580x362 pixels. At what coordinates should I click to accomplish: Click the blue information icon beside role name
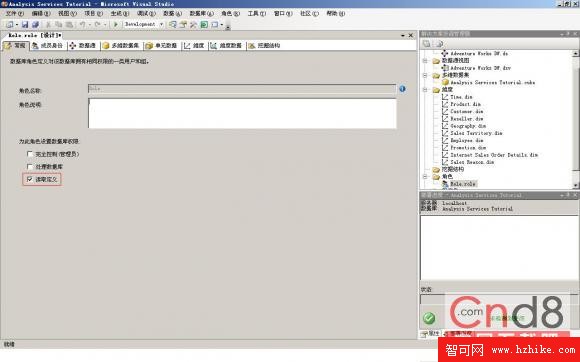[402, 89]
